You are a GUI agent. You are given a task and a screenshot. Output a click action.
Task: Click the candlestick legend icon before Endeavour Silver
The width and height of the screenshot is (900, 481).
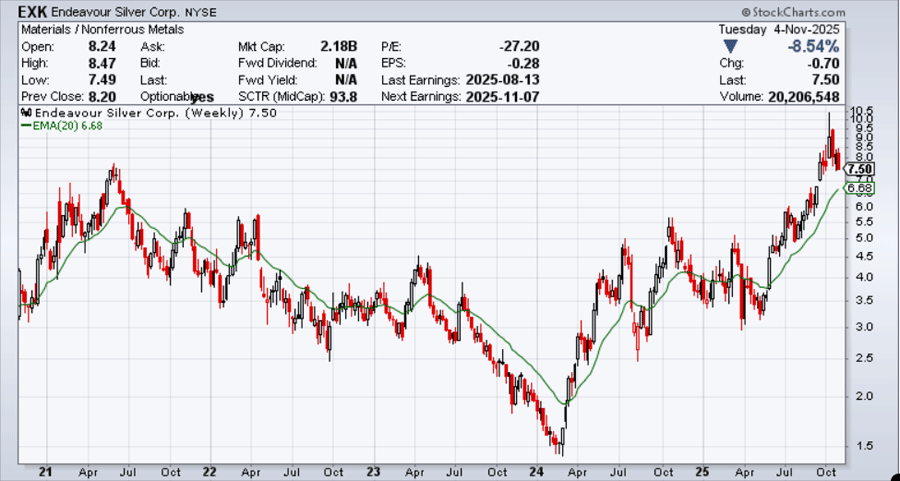click(25, 114)
